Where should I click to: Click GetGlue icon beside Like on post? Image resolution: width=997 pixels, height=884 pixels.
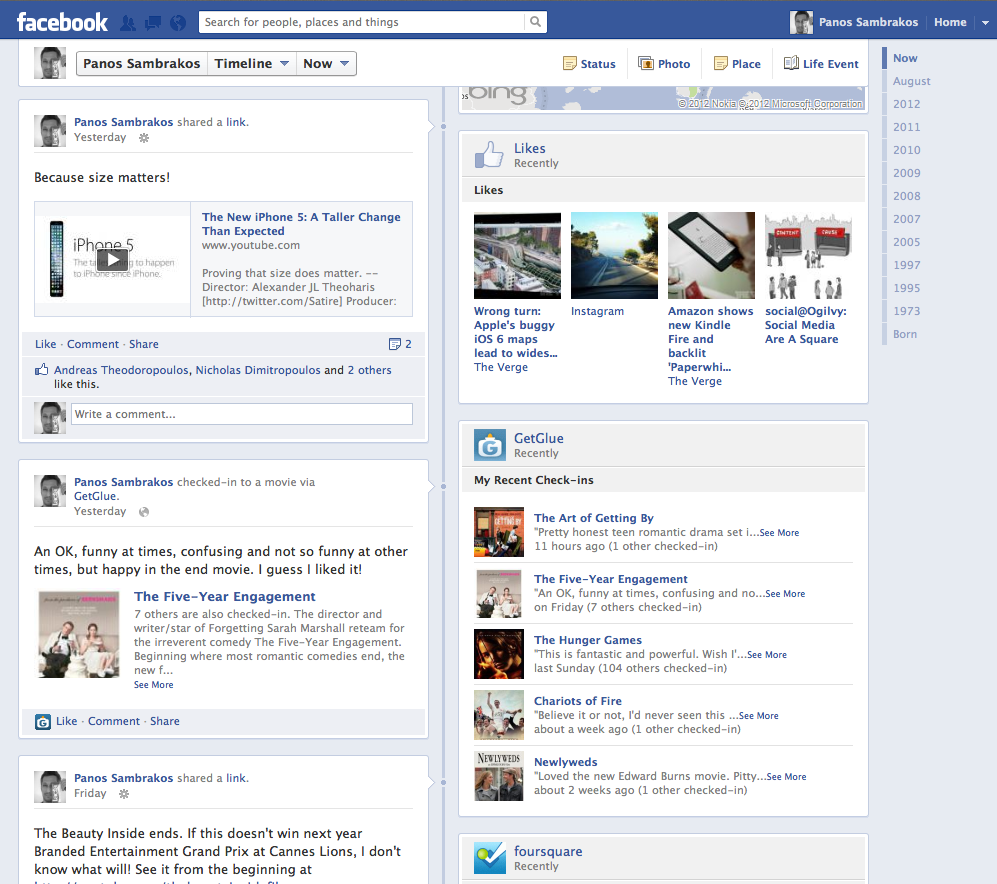coord(43,722)
